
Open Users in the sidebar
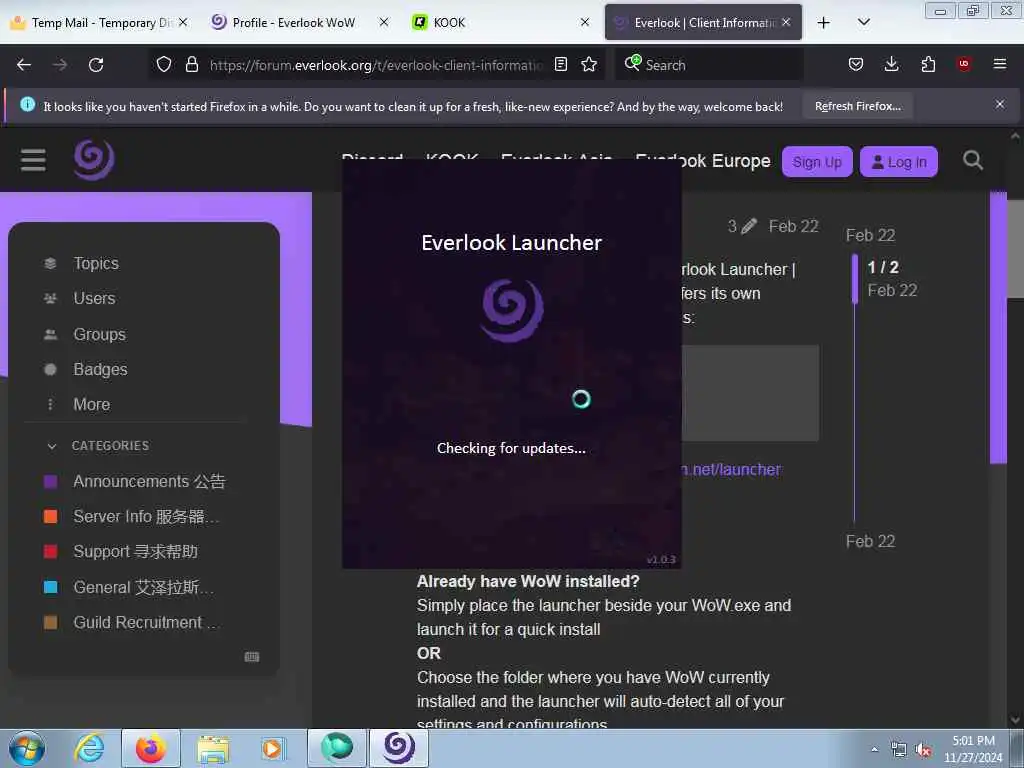[x=94, y=298]
